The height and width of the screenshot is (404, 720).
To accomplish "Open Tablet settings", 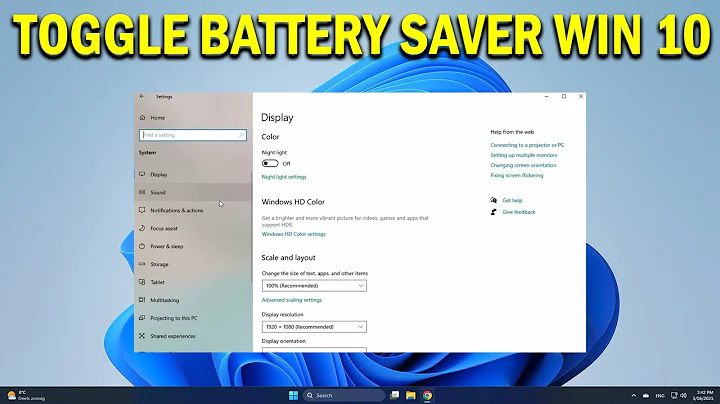I will (x=193, y=282).
